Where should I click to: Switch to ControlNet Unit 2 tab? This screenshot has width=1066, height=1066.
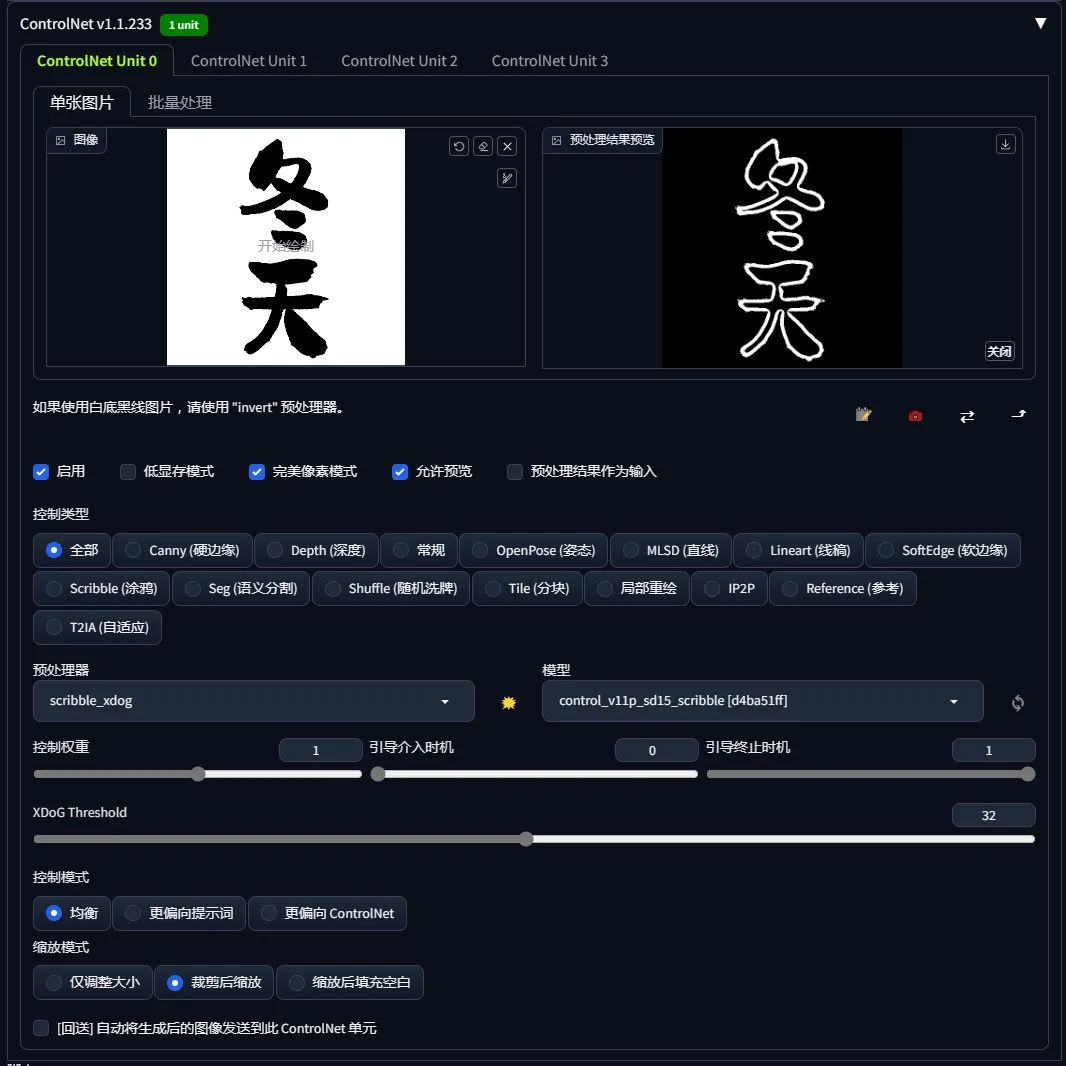(399, 61)
